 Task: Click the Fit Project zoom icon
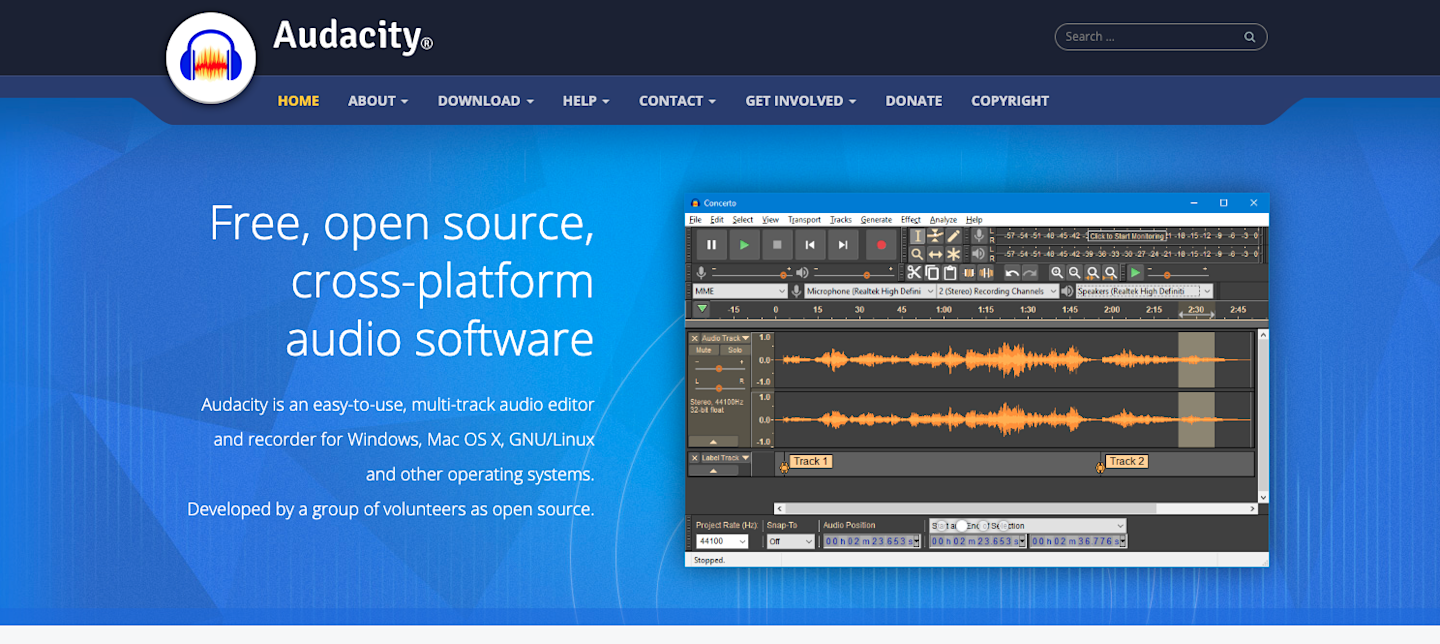(x=1111, y=273)
